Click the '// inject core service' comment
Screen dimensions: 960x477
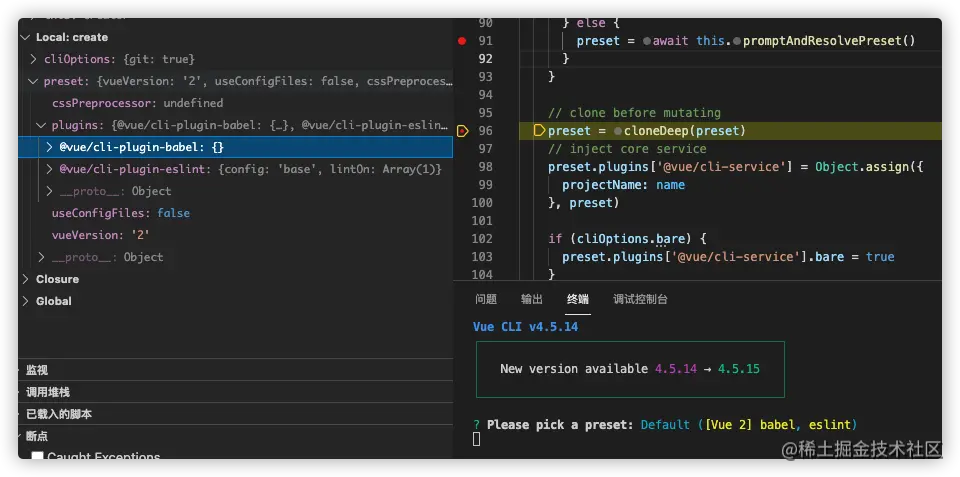pyautogui.click(x=627, y=149)
